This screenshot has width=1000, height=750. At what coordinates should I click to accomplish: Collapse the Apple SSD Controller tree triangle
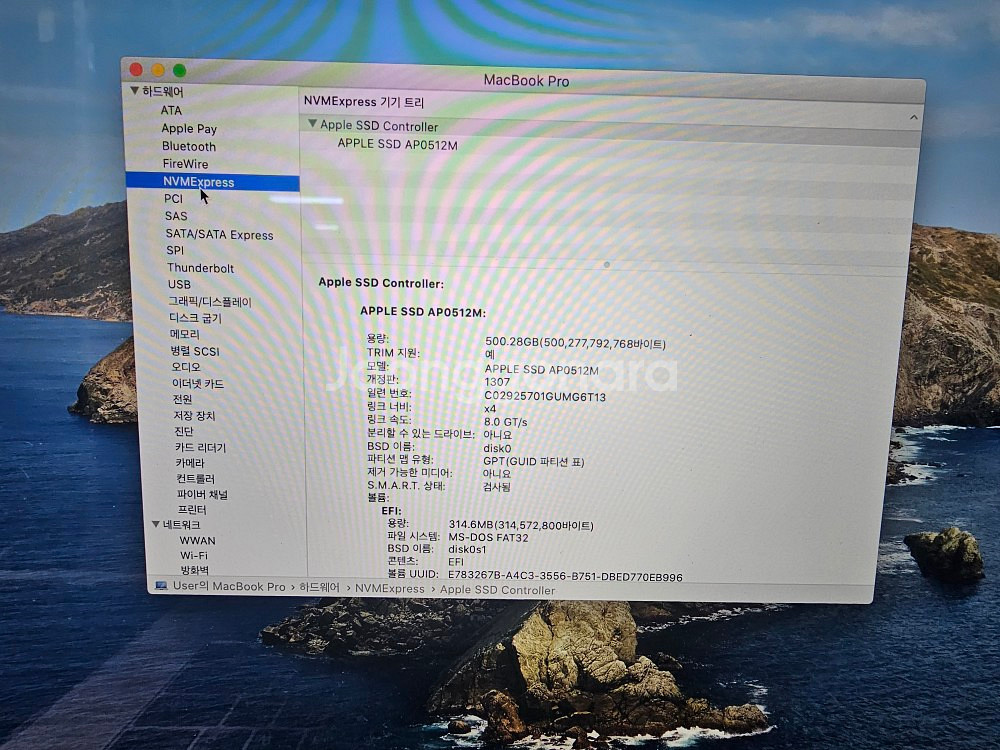tap(312, 124)
